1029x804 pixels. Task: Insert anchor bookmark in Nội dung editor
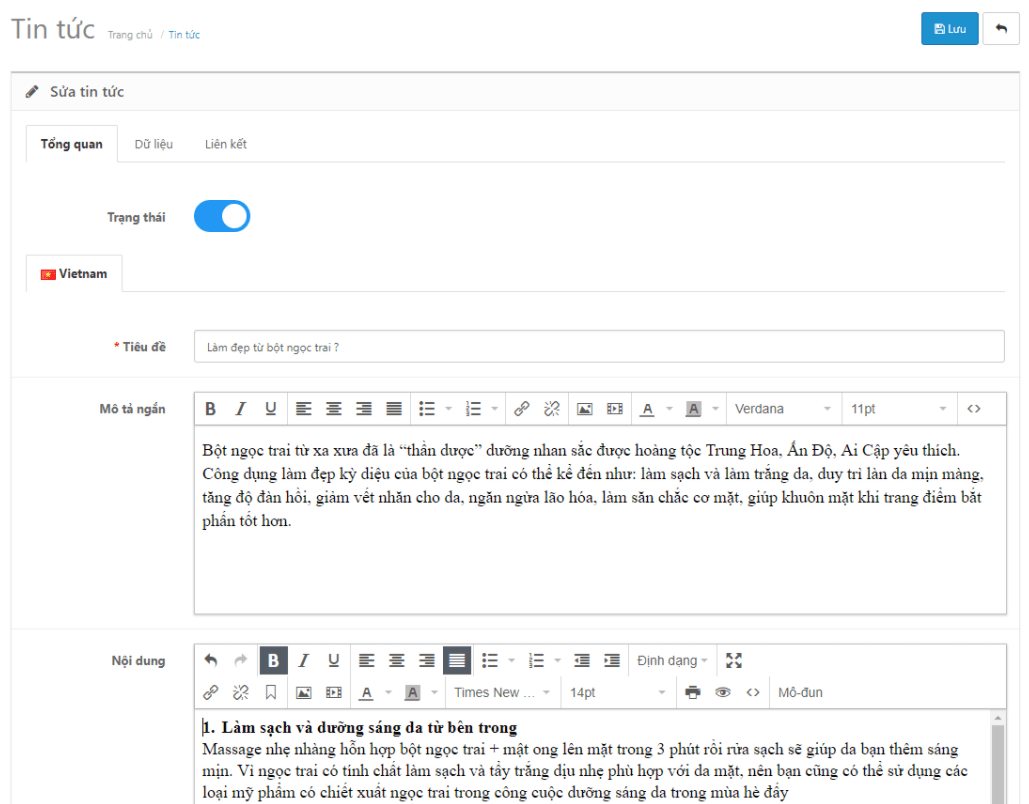click(x=270, y=692)
